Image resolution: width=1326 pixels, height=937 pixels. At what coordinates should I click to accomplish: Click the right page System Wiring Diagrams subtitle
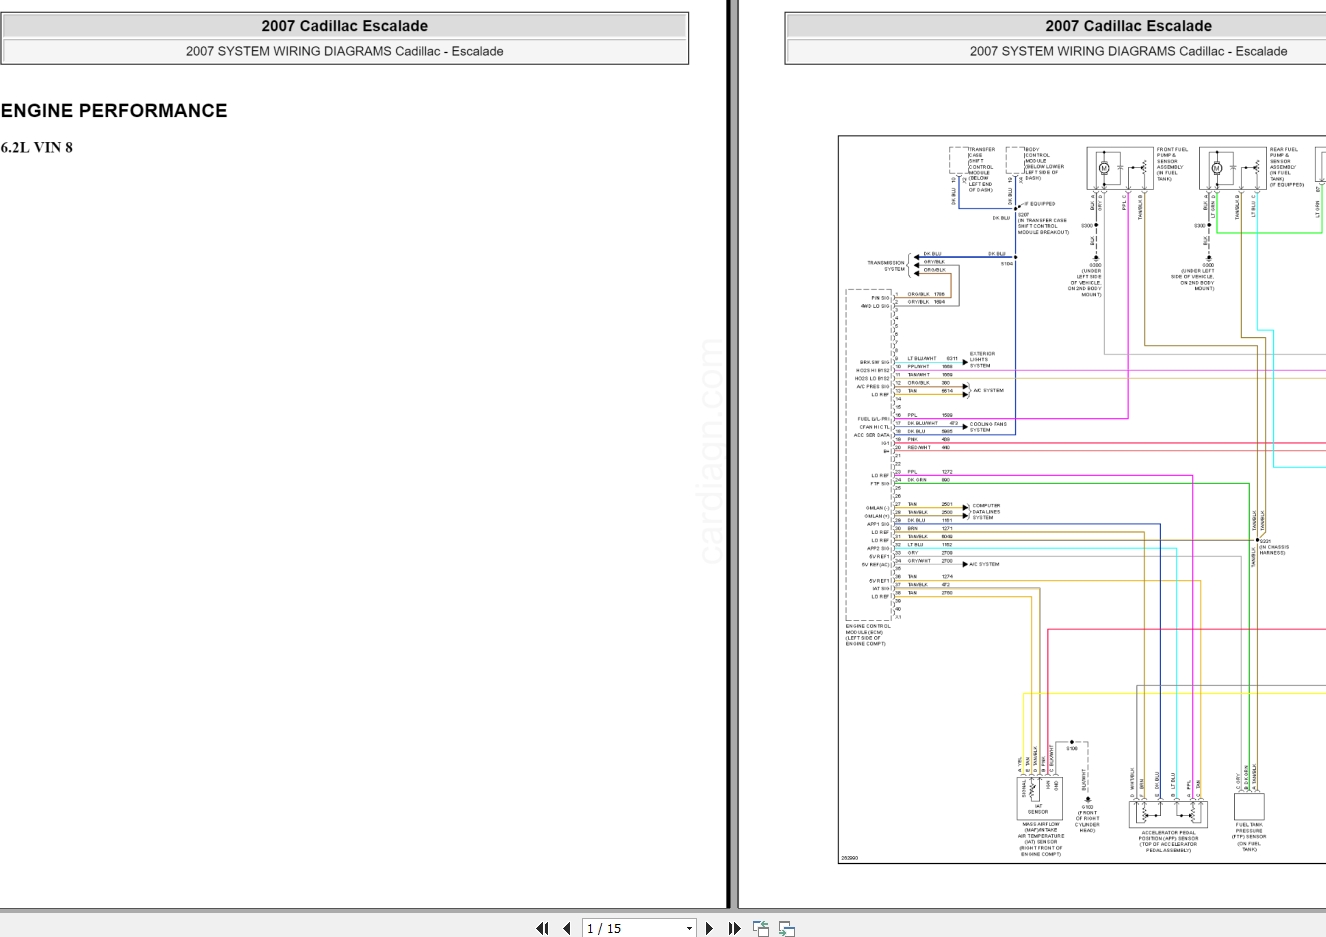(1128, 51)
